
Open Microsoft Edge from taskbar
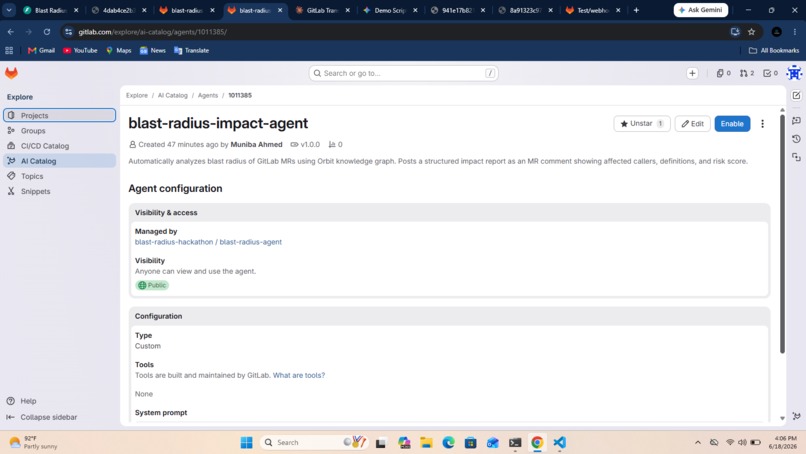(x=448, y=442)
